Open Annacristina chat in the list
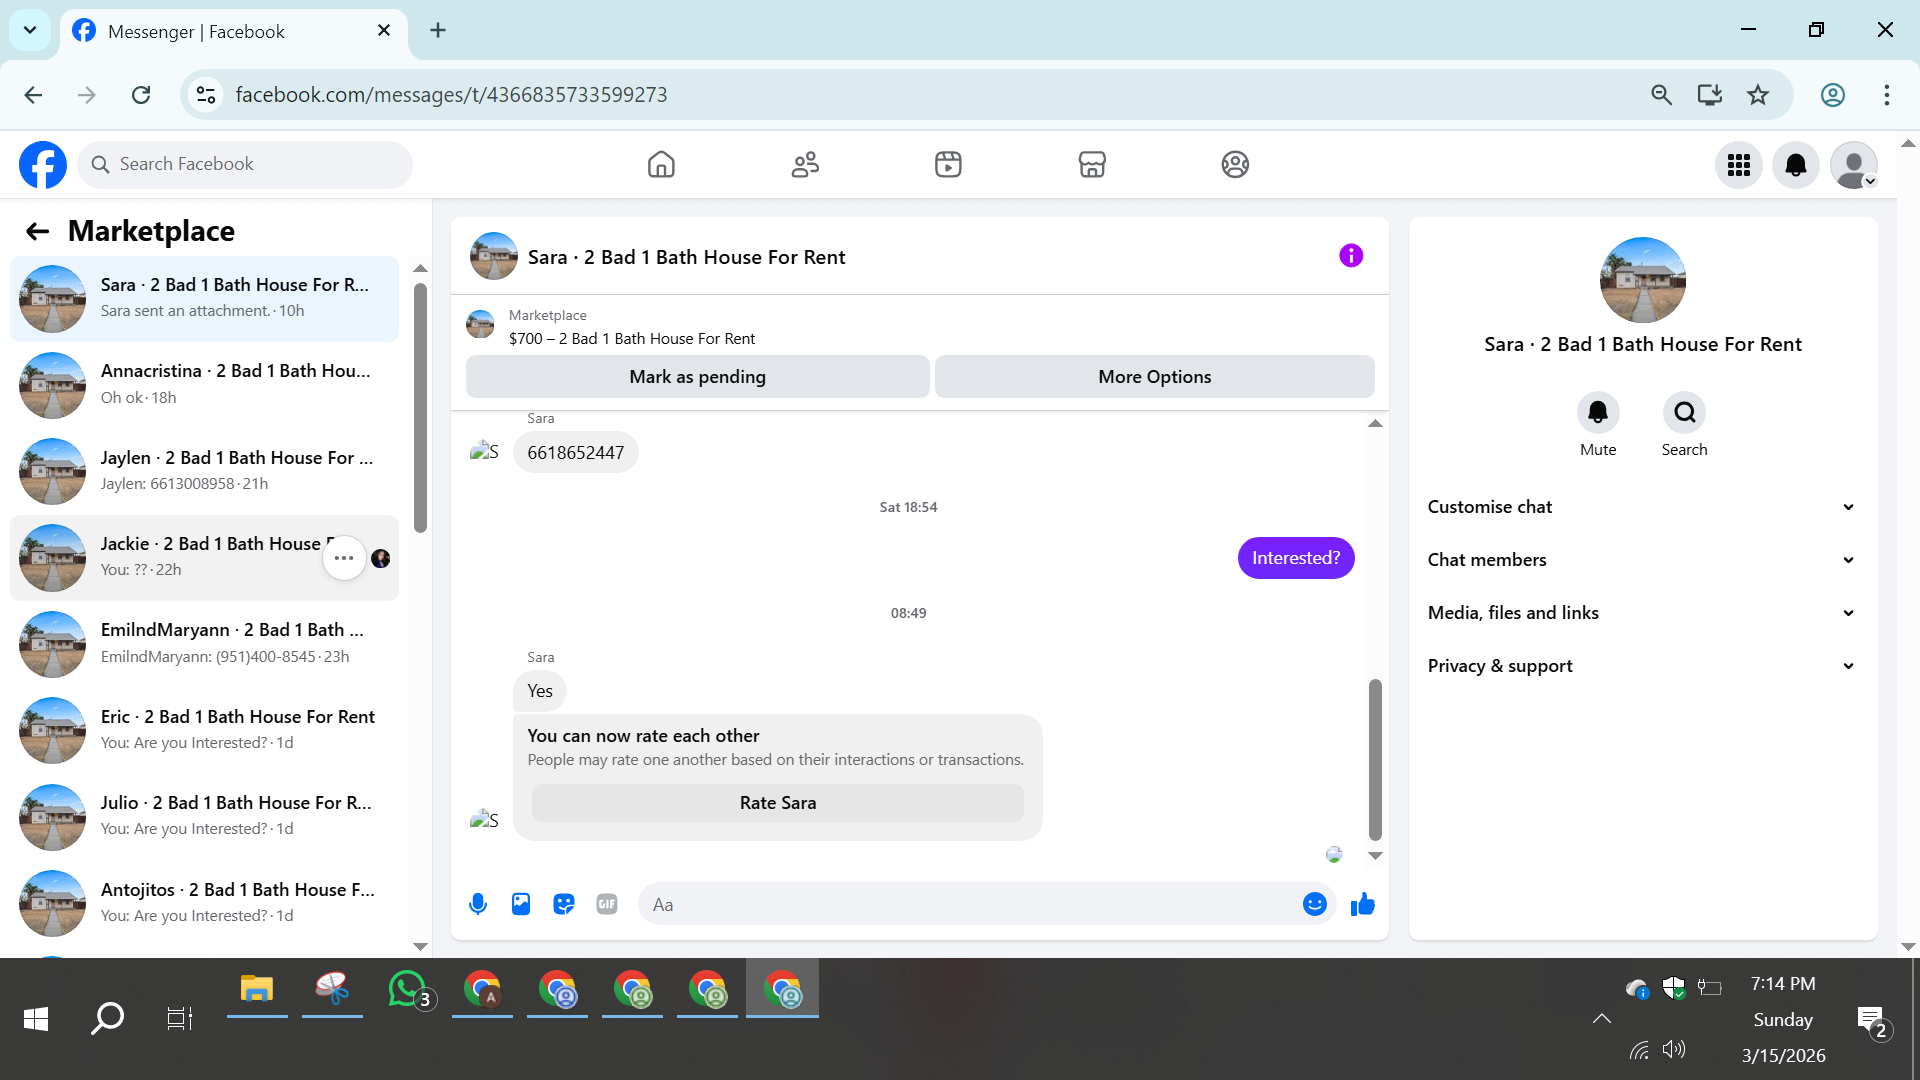The height and width of the screenshot is (1080, 1920). [x=204, y=385]
